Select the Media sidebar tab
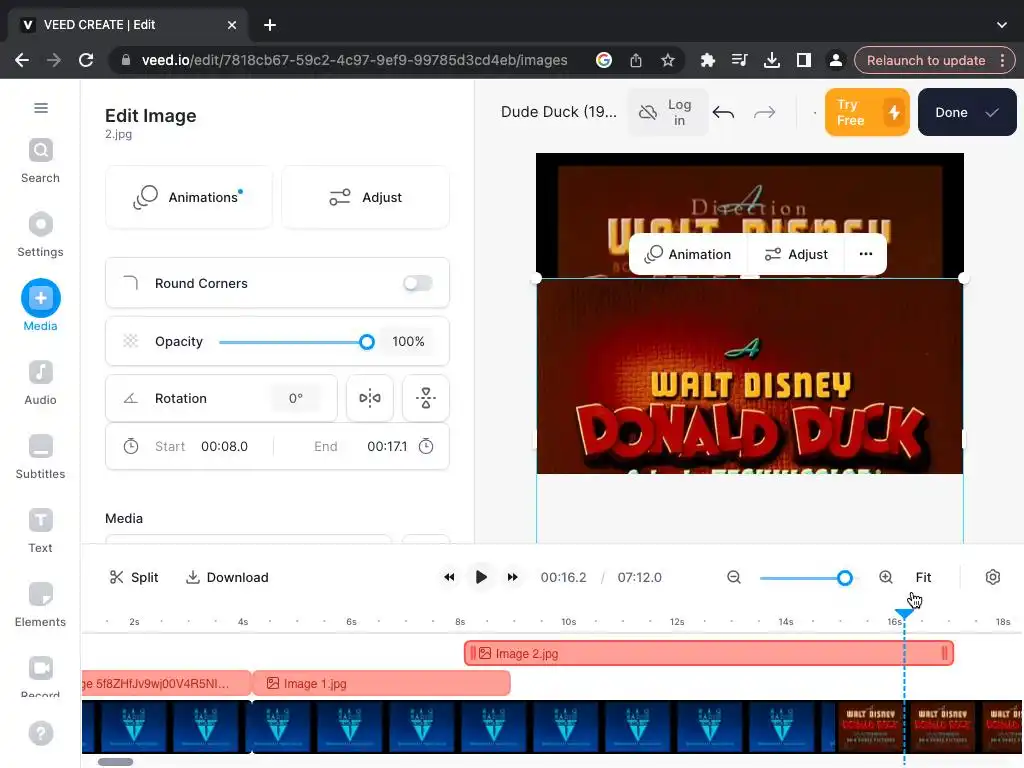Screen dimensions: 1024x768 [x=40, y=306]
